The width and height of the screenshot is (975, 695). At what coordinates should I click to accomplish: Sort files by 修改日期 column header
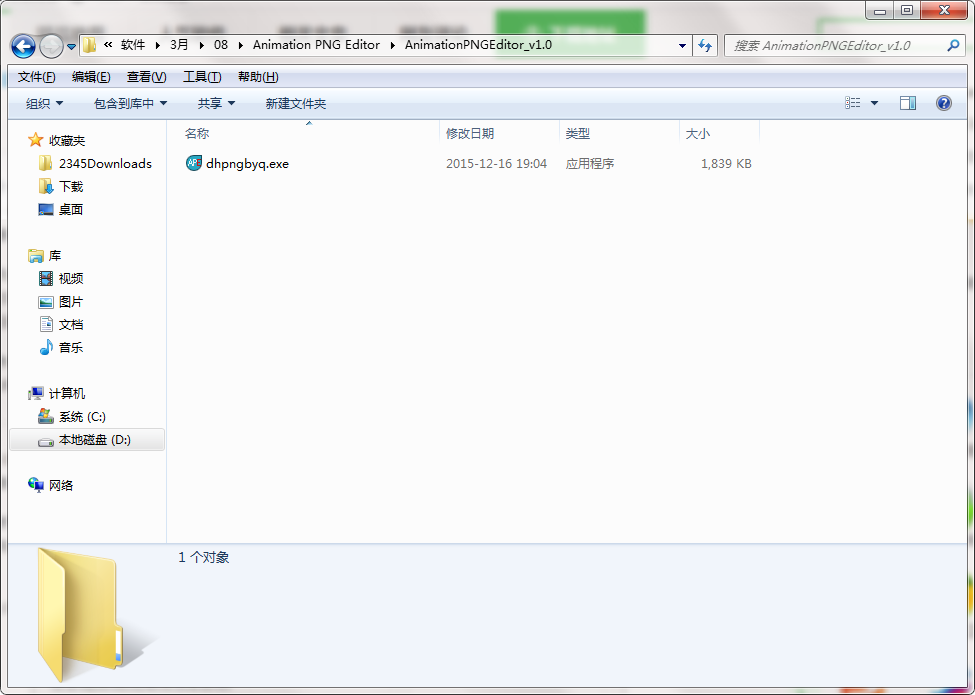[x=470, y=134]
